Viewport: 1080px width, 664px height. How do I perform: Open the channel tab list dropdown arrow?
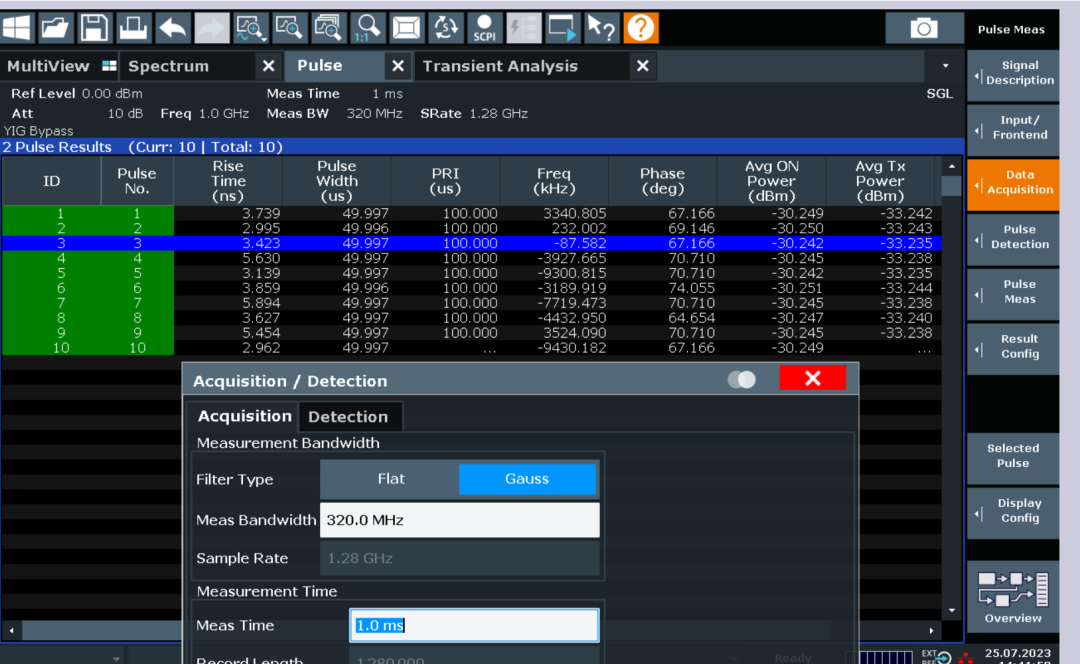[946, 66]
